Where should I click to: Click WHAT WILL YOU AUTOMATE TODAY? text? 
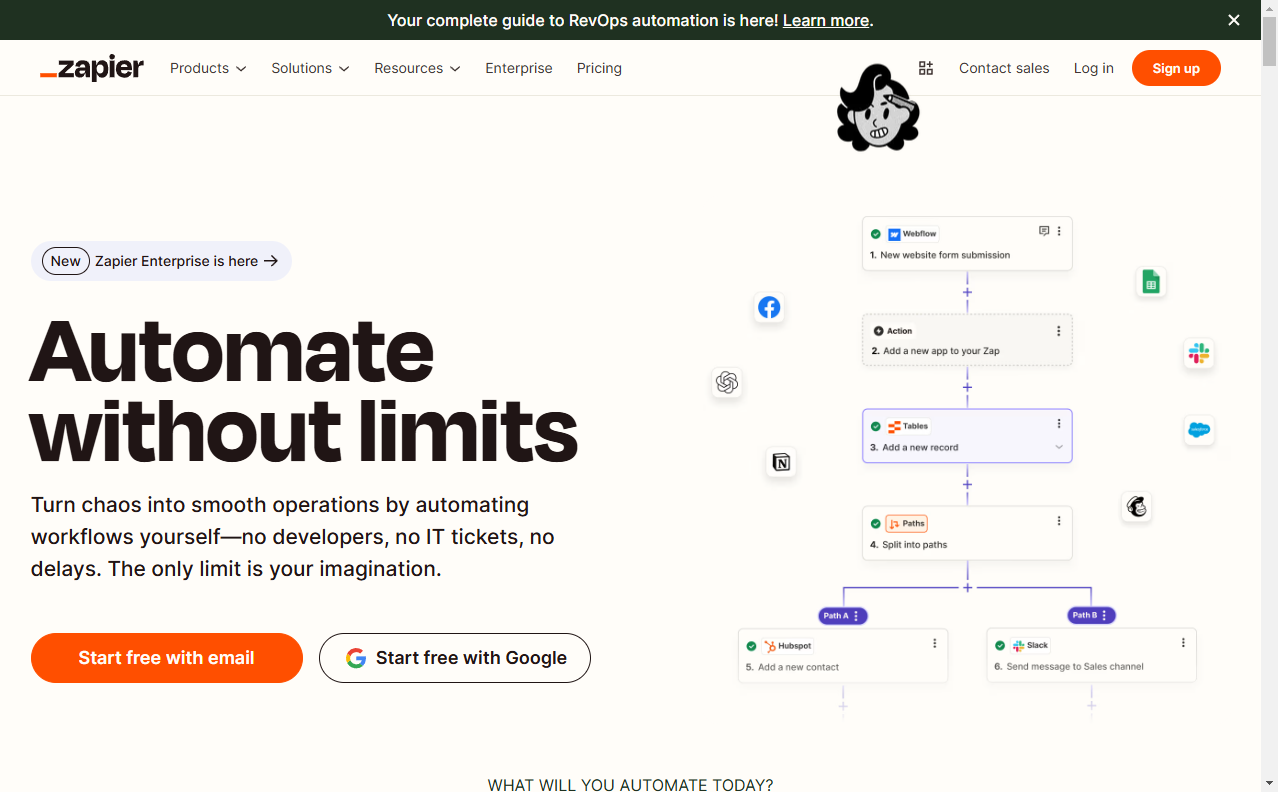[x=630, y=785]
